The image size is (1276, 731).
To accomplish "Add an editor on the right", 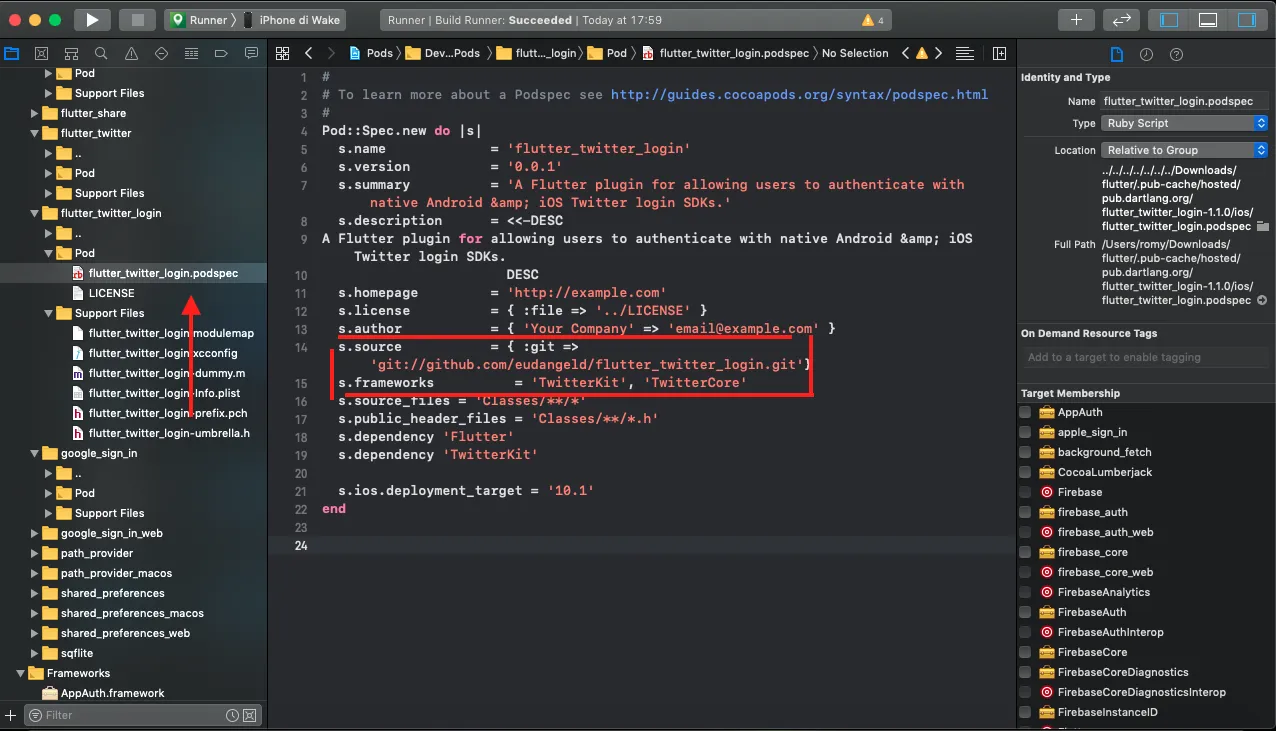I will tap(1000, 53).
